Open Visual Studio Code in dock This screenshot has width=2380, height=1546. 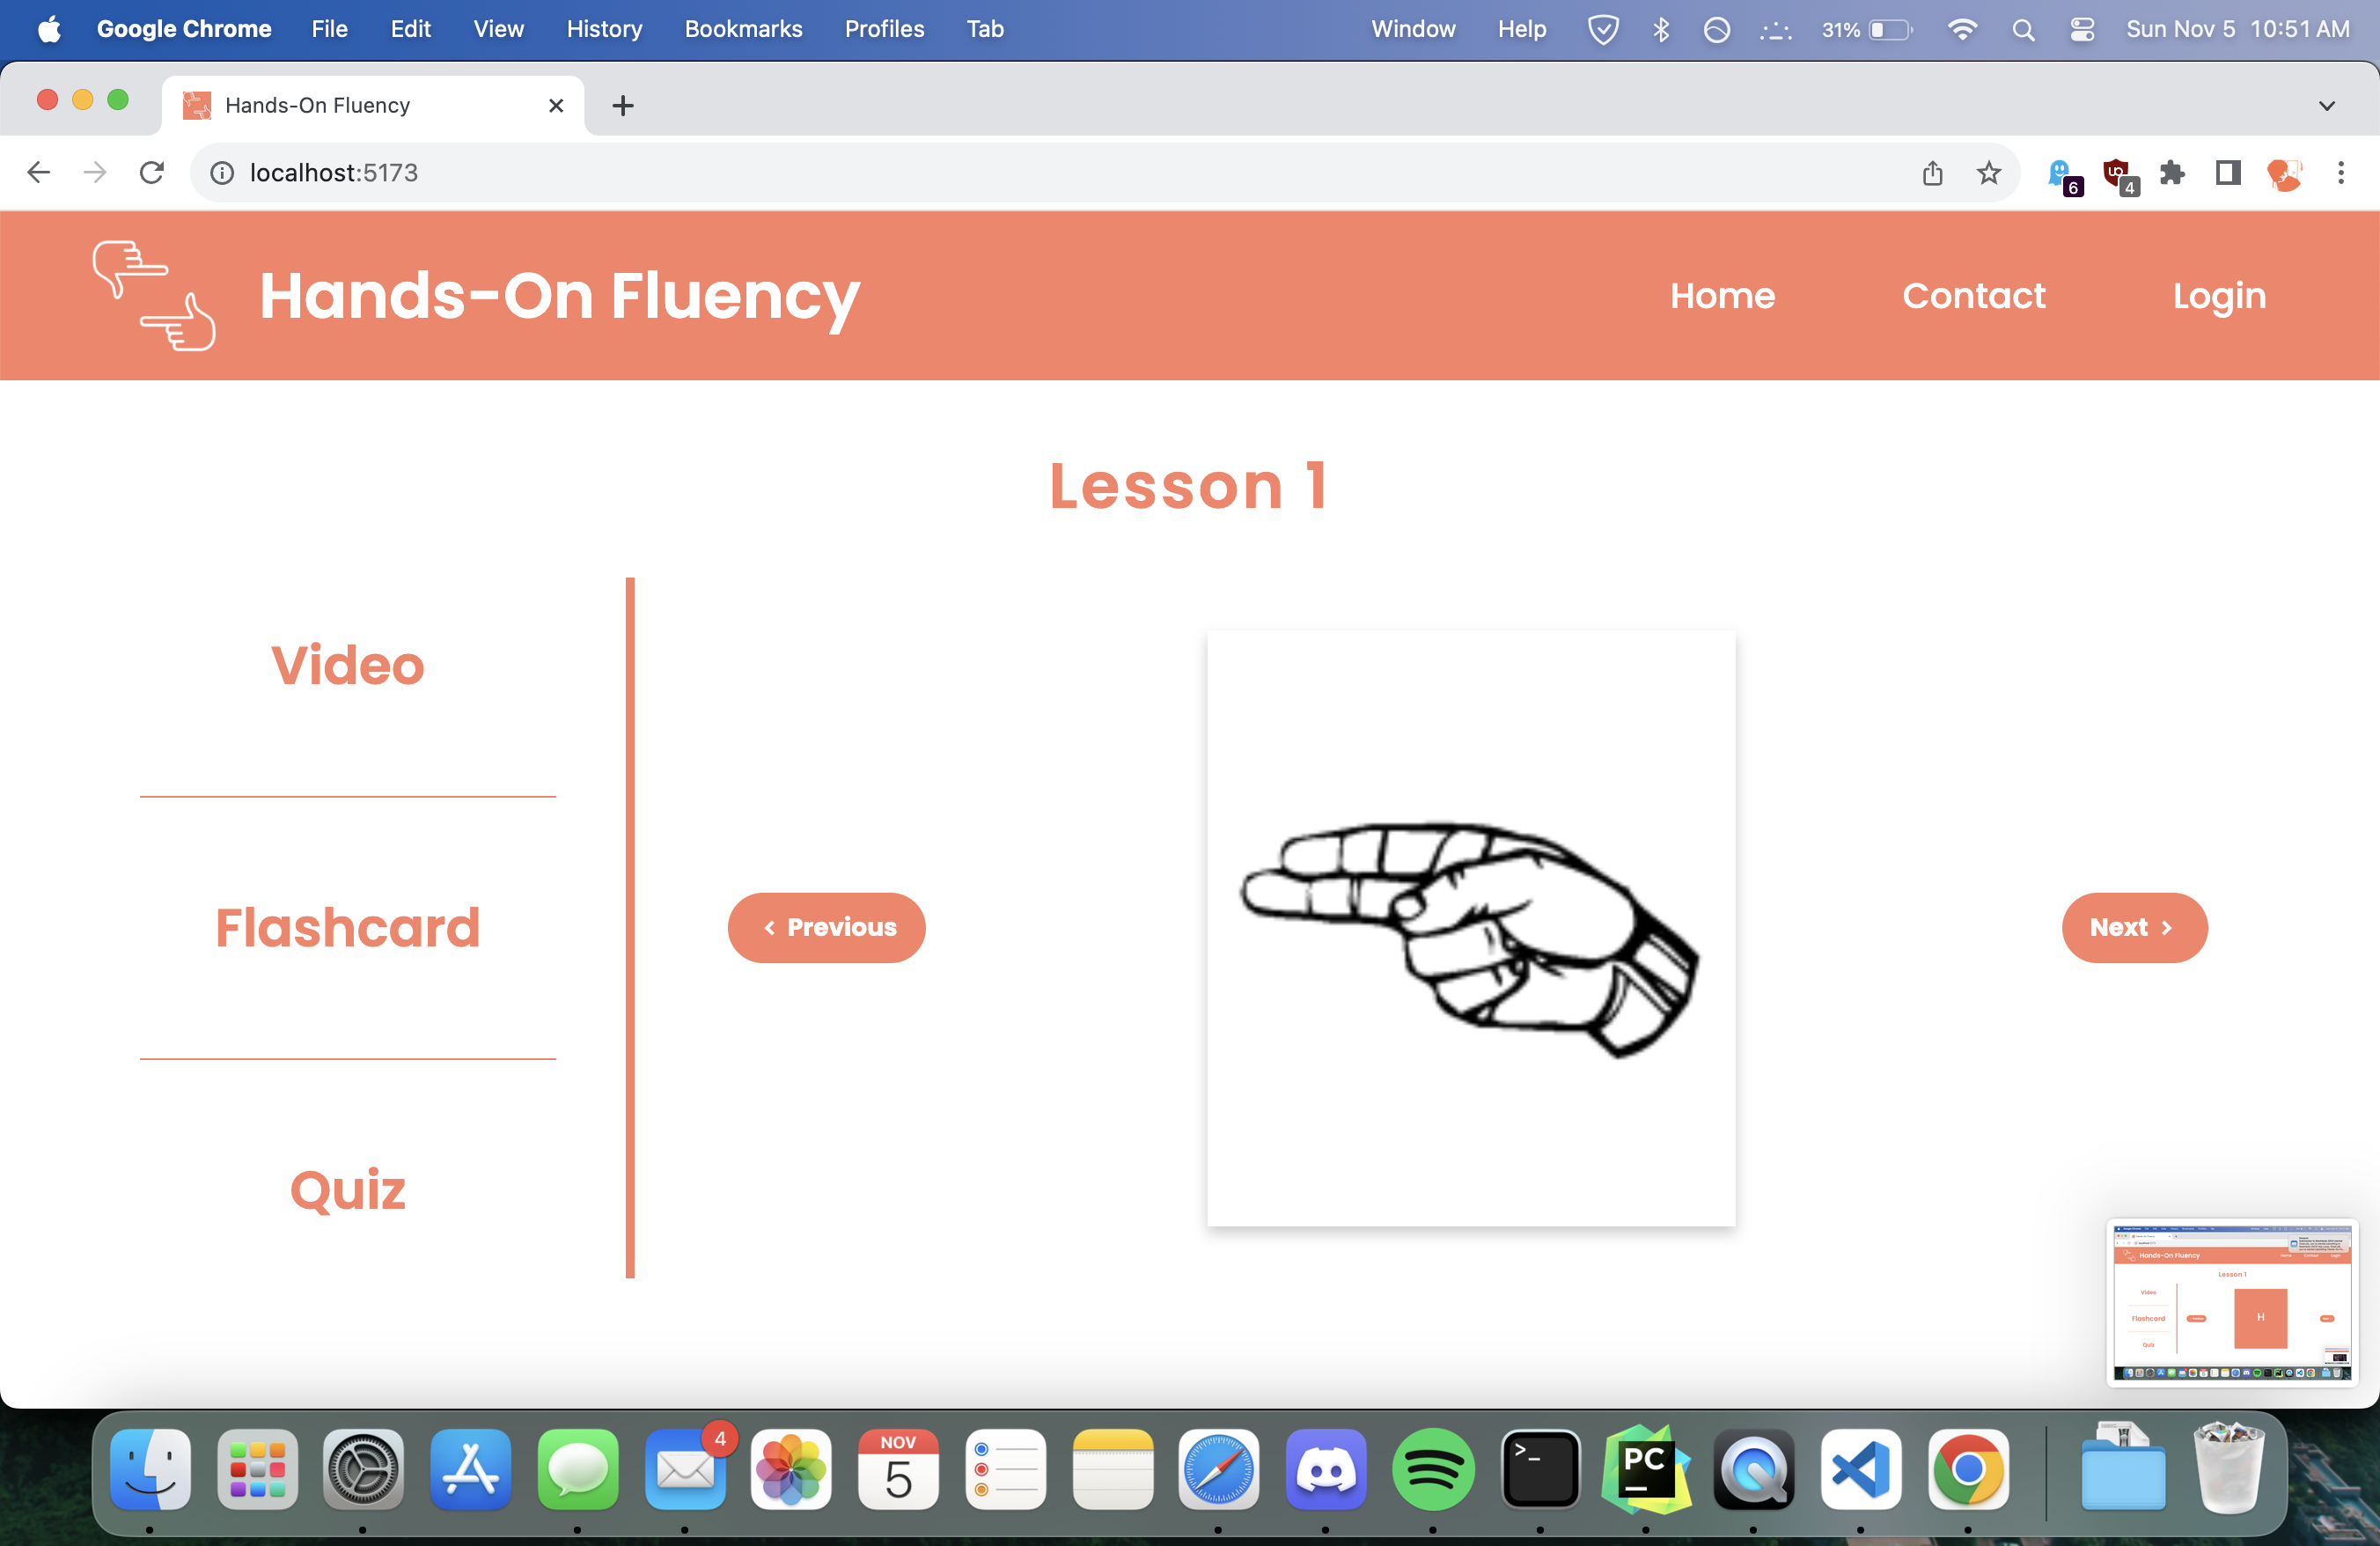pyautogui.click(x=1860, y=1470)
